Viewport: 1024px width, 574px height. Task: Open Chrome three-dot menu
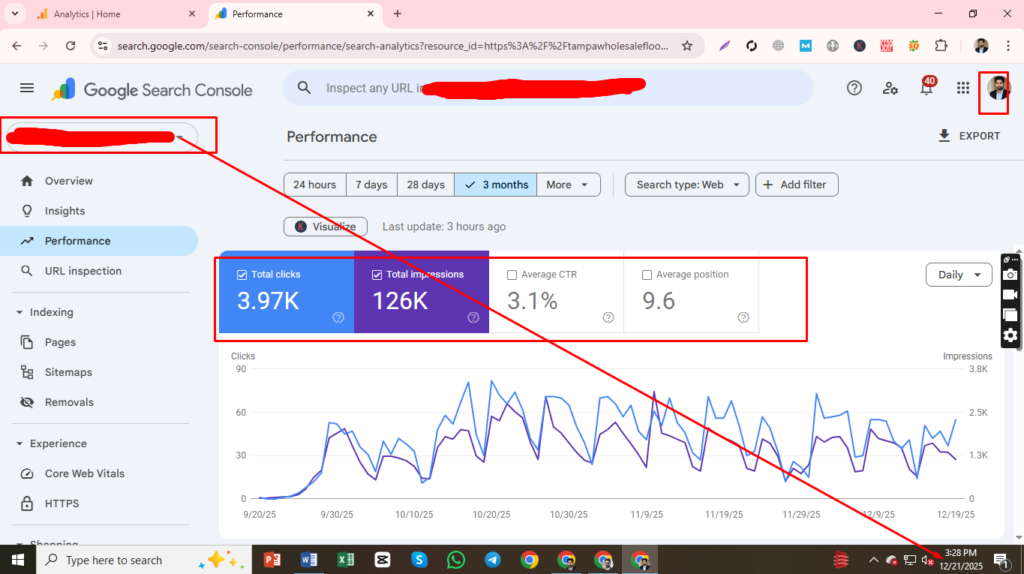pos(1008,46)
